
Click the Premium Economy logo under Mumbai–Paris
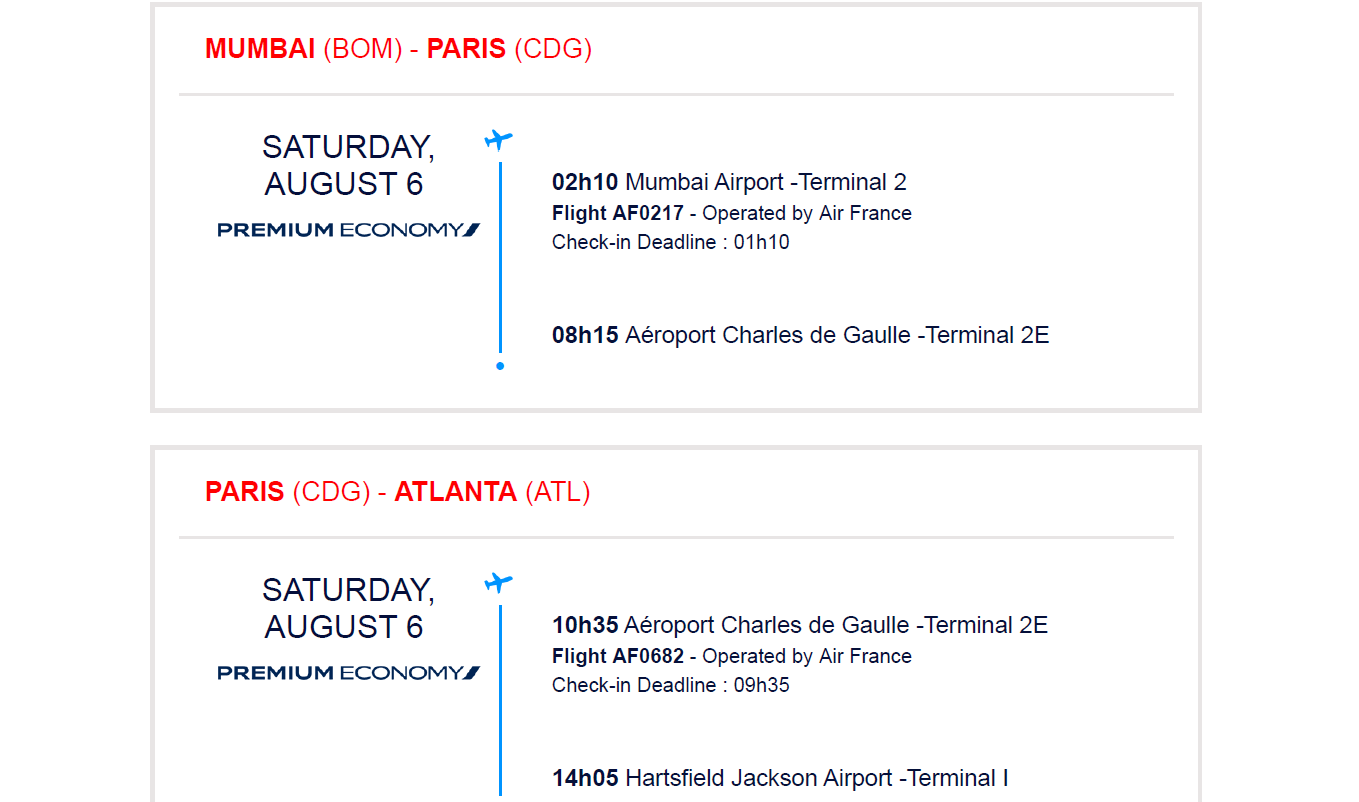tap(348, 230)
